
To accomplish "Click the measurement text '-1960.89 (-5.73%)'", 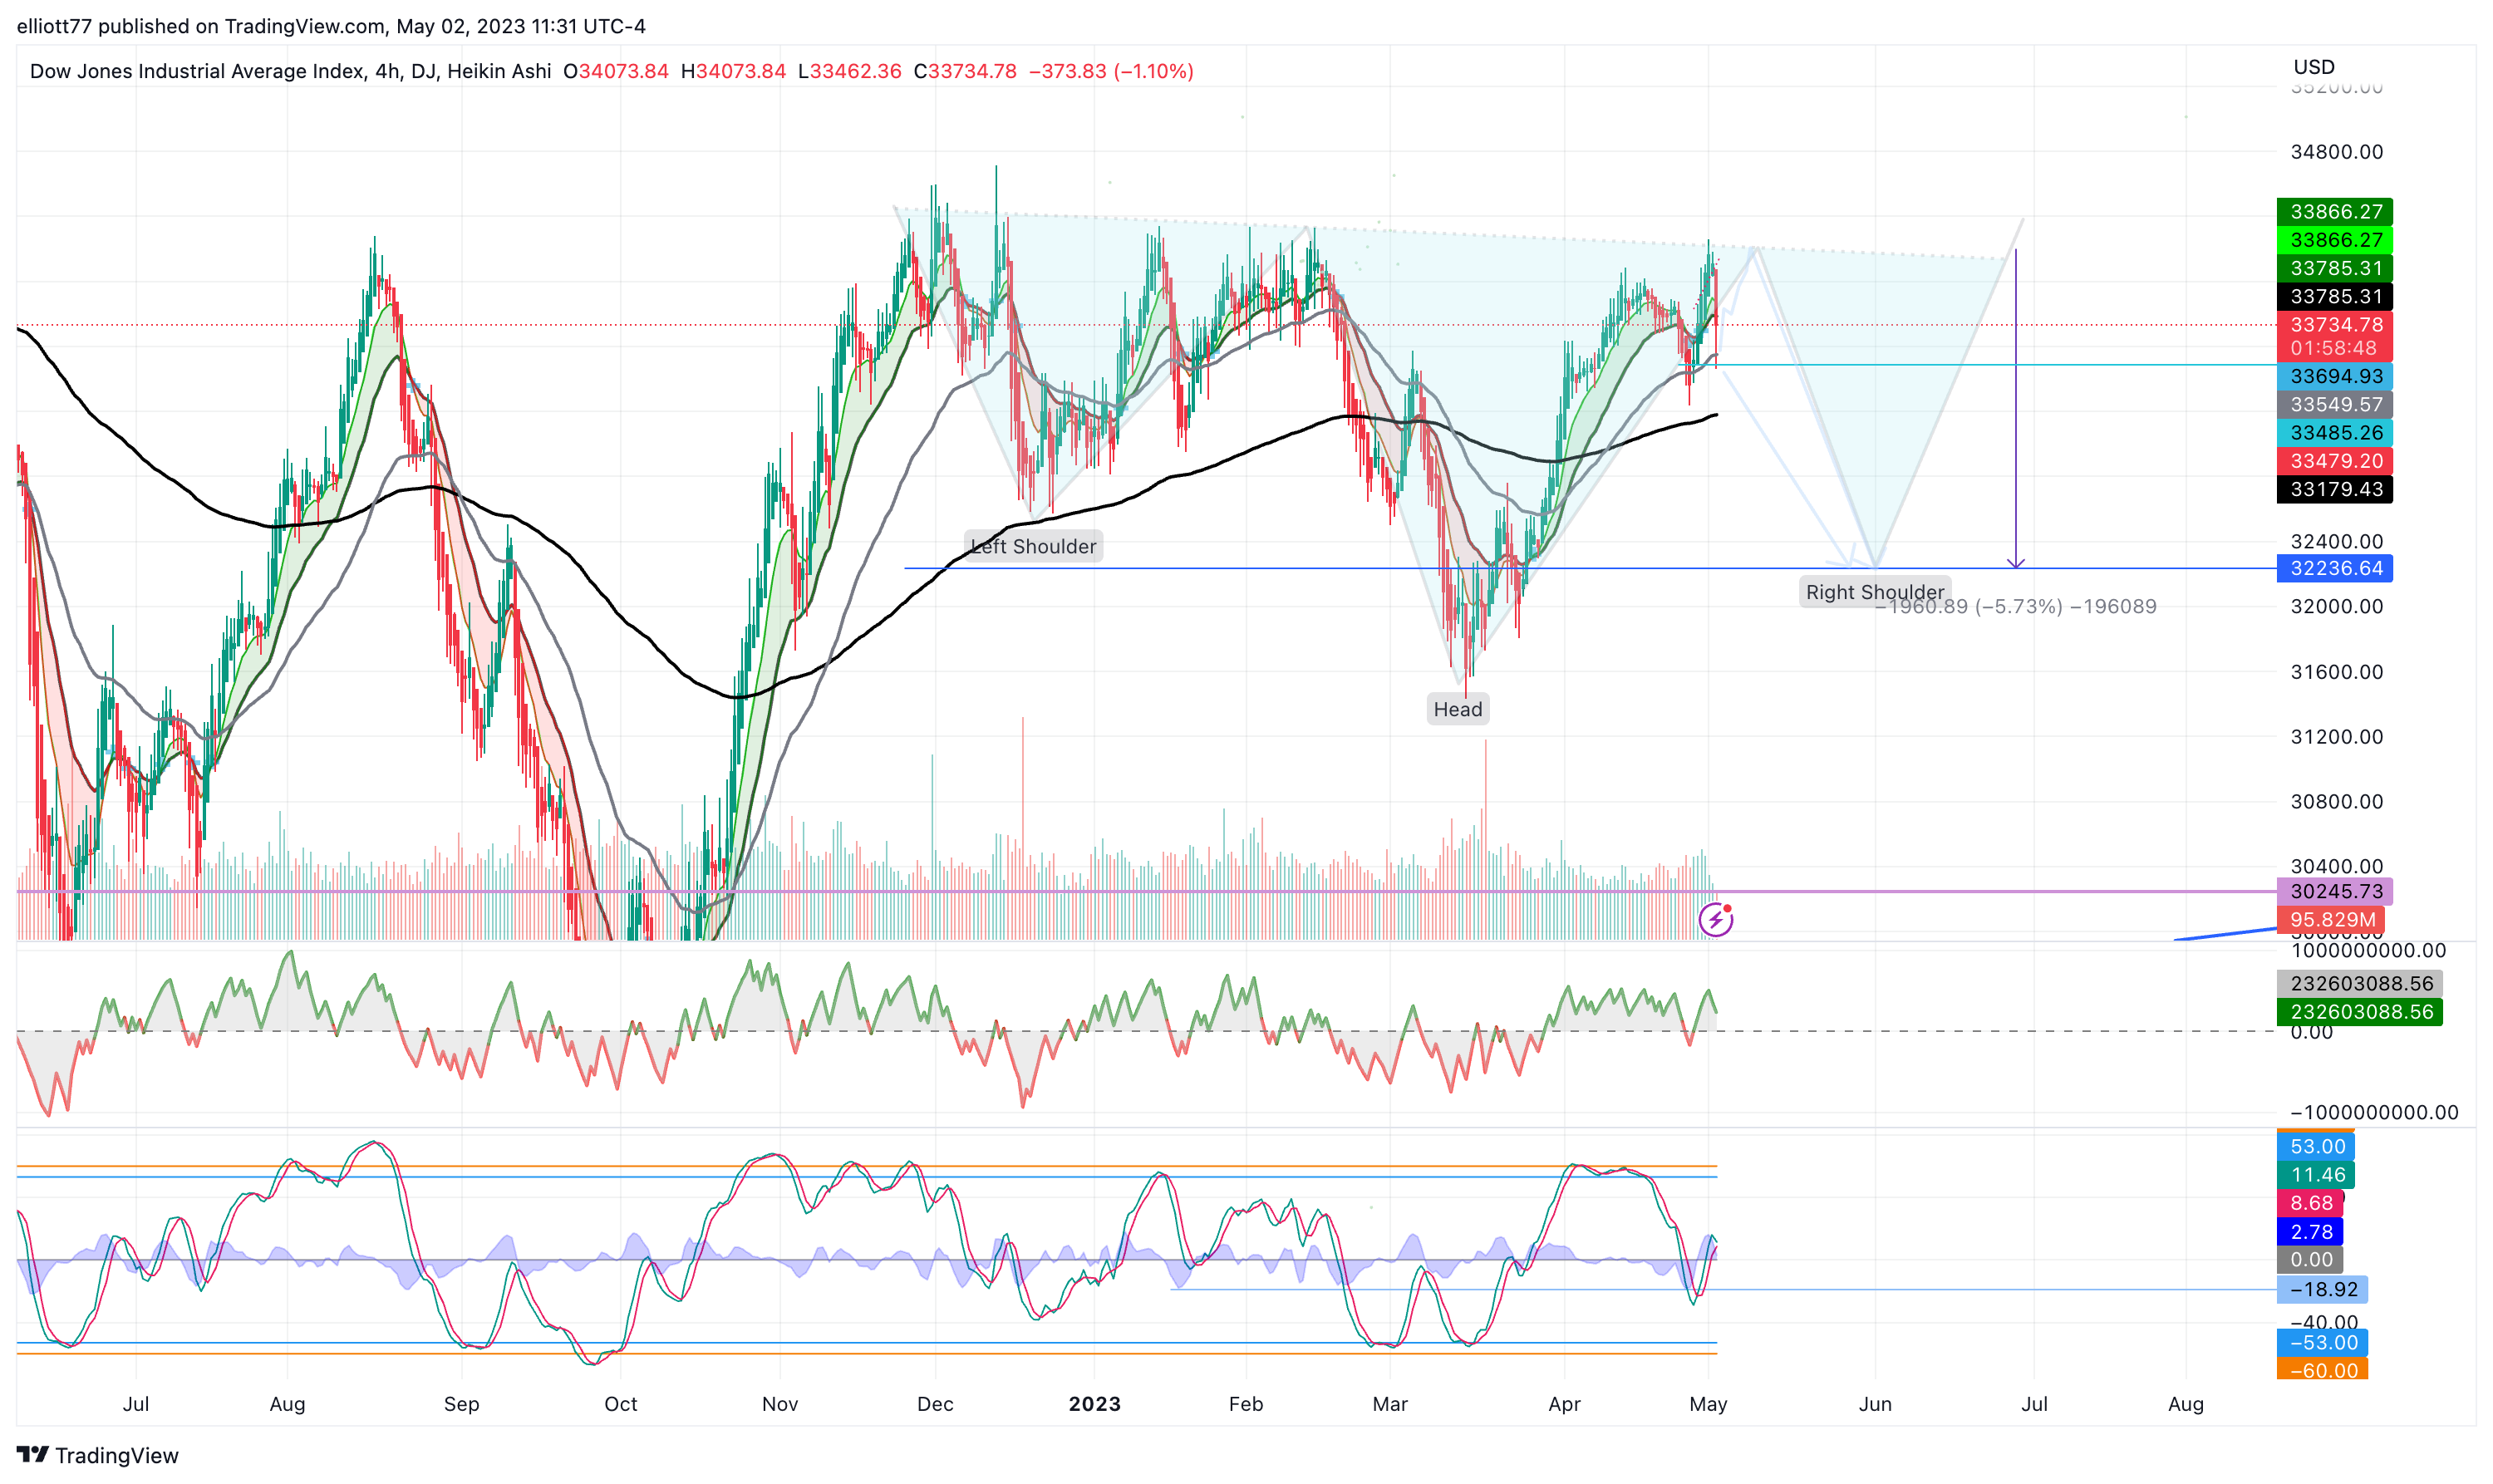I will coord(1968,606).
